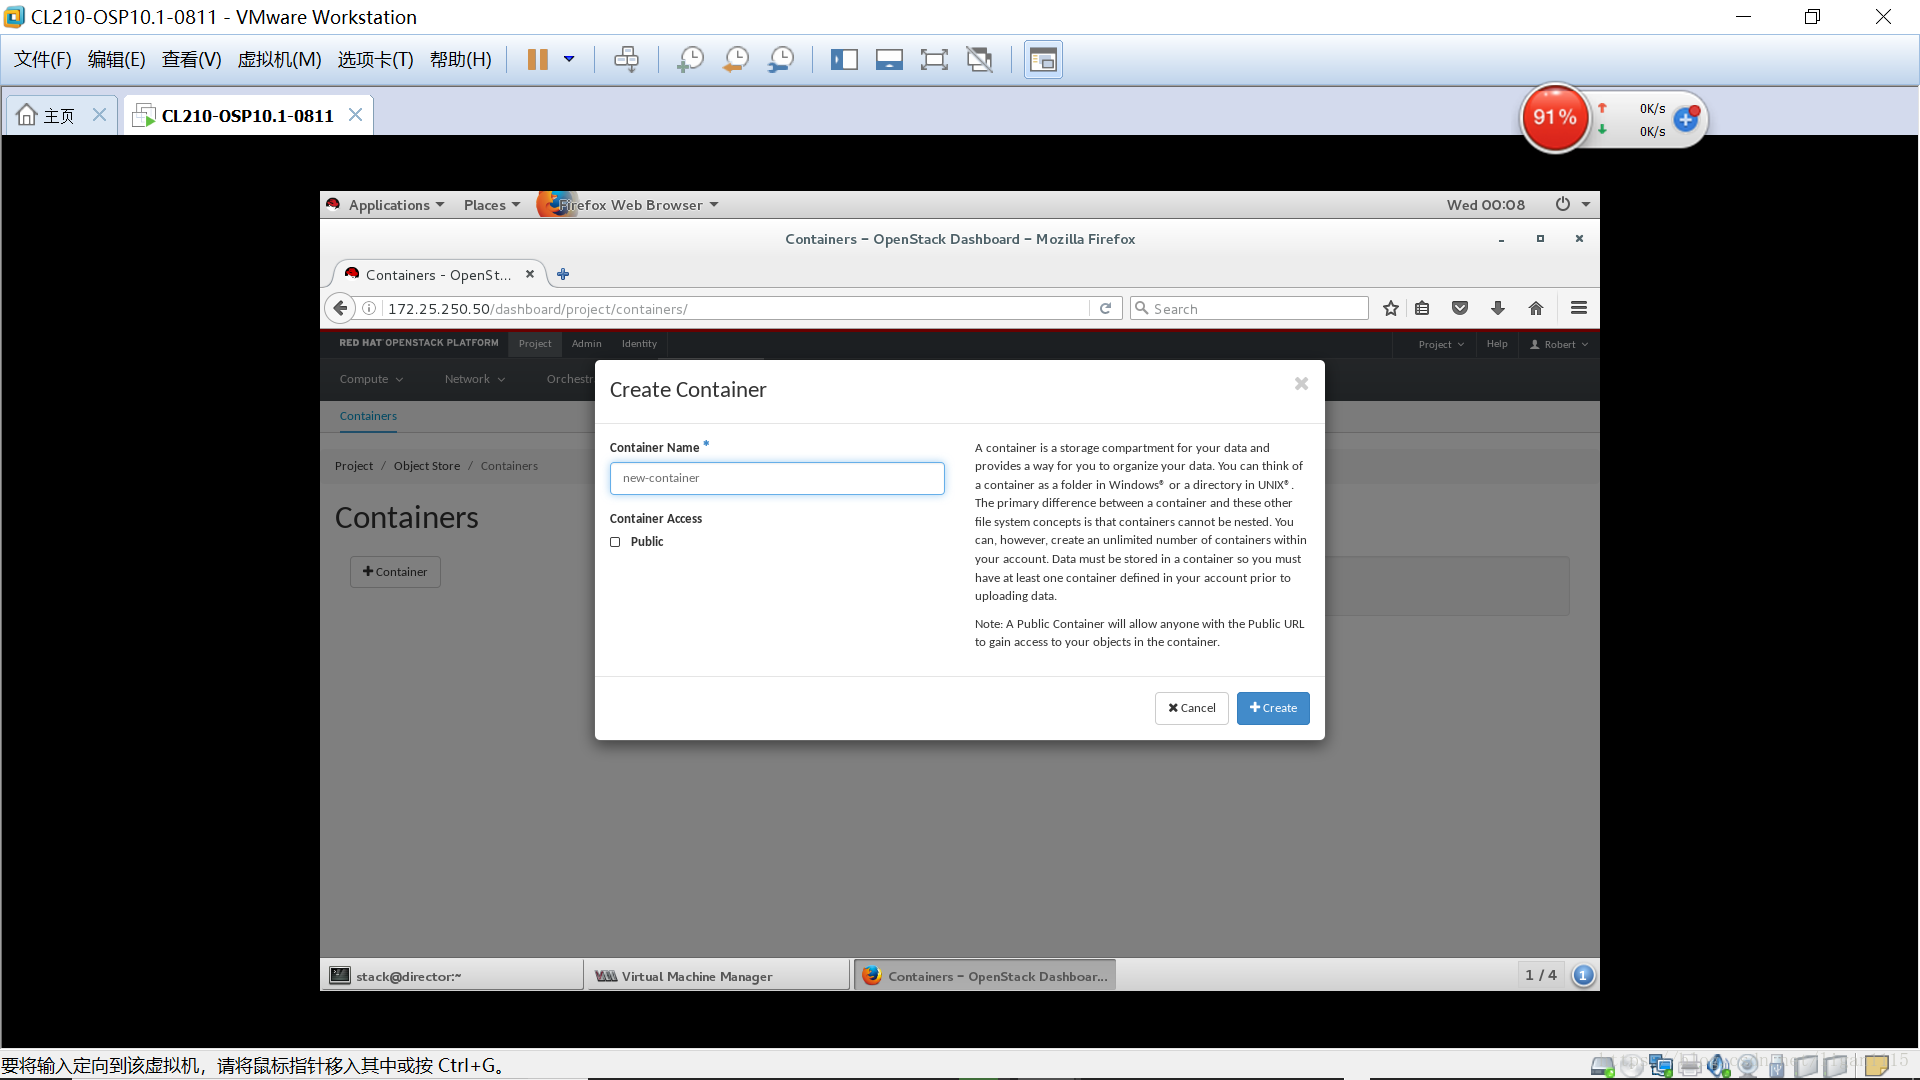The image size is (1920, 1080).
Task: Save the current page to Pocket
Action: click(1459, 308)
